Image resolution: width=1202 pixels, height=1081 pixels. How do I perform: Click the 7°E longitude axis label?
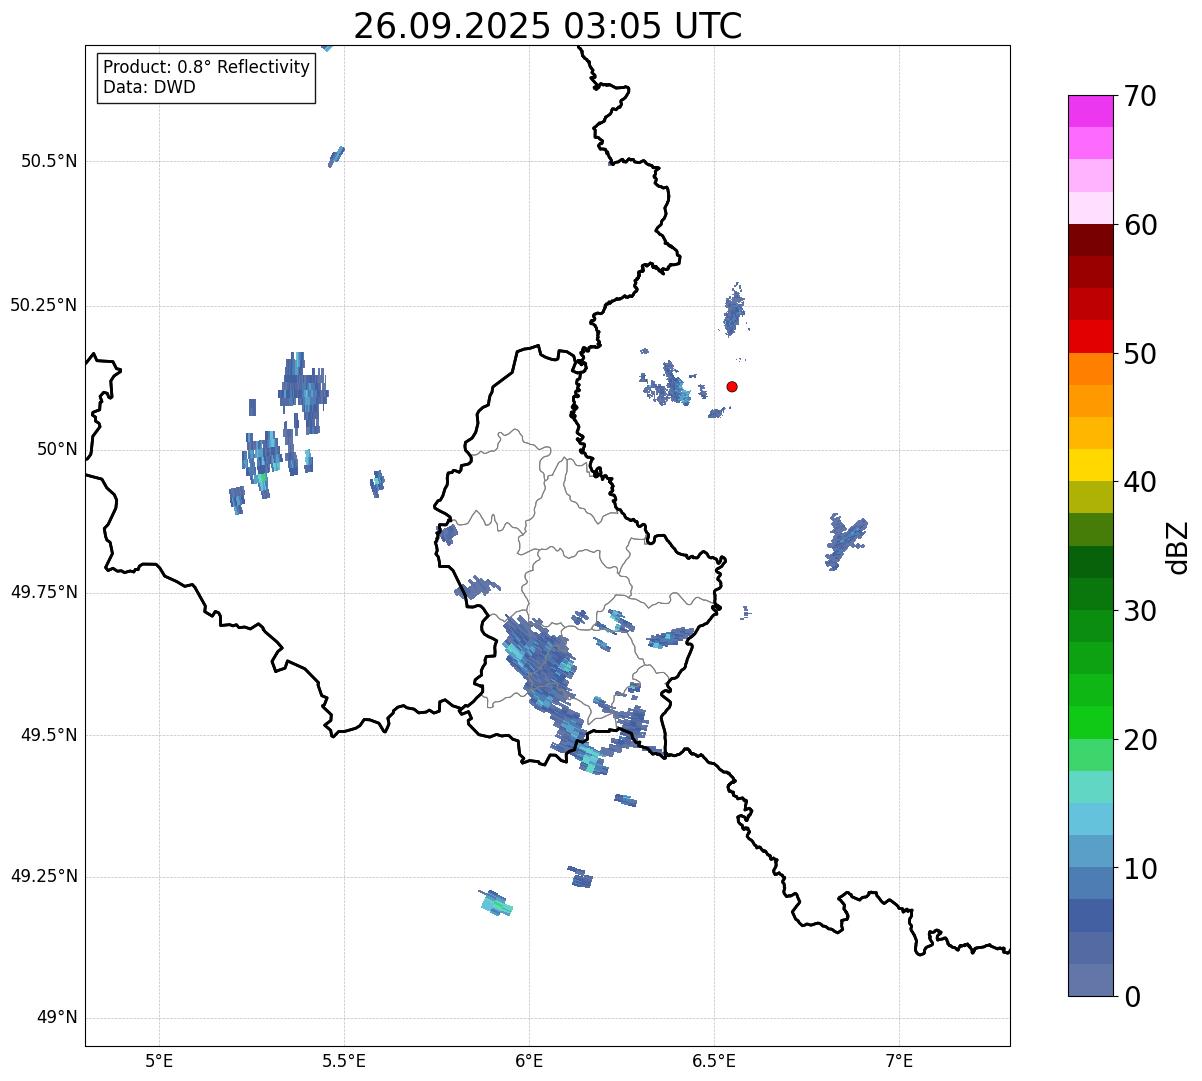(899, 1060)
